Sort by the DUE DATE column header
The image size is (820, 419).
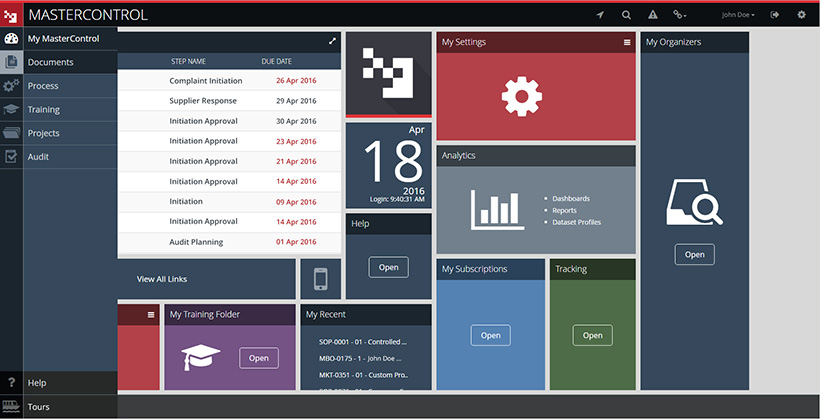(x=277, y=61)
